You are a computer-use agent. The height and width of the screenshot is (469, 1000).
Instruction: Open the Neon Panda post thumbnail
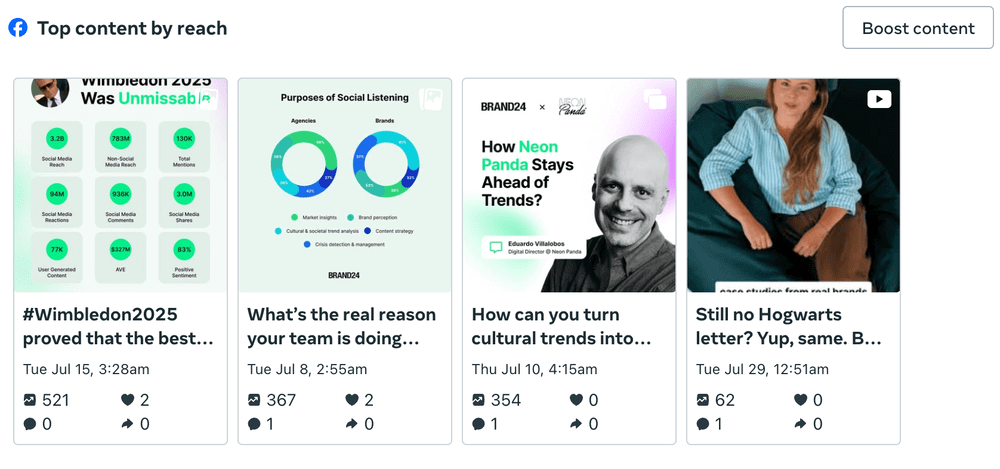[x=570, y=185]
